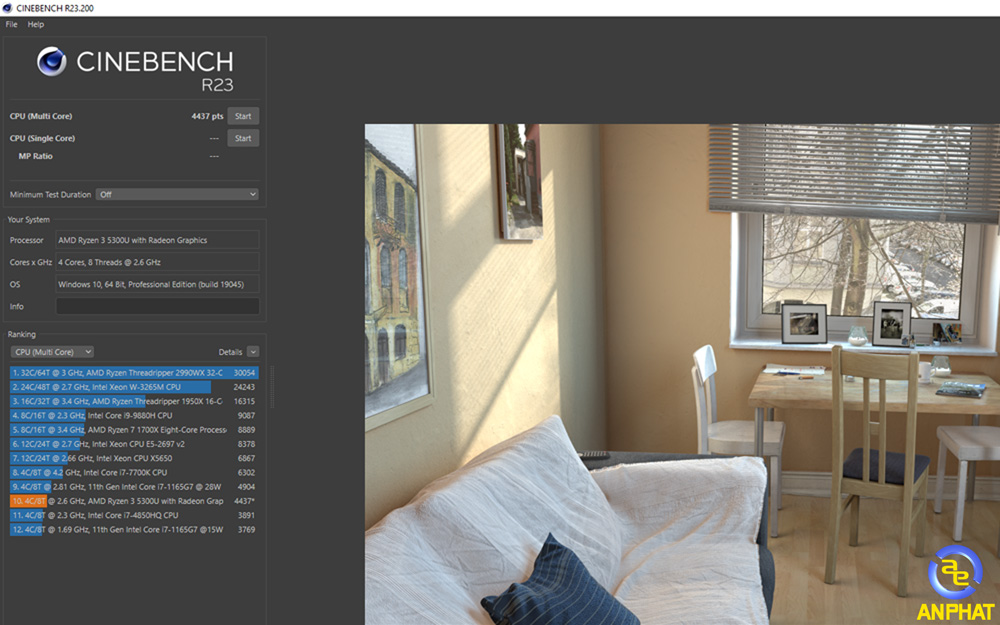Start the CPU Multi Core test

[x=243, y=116]
